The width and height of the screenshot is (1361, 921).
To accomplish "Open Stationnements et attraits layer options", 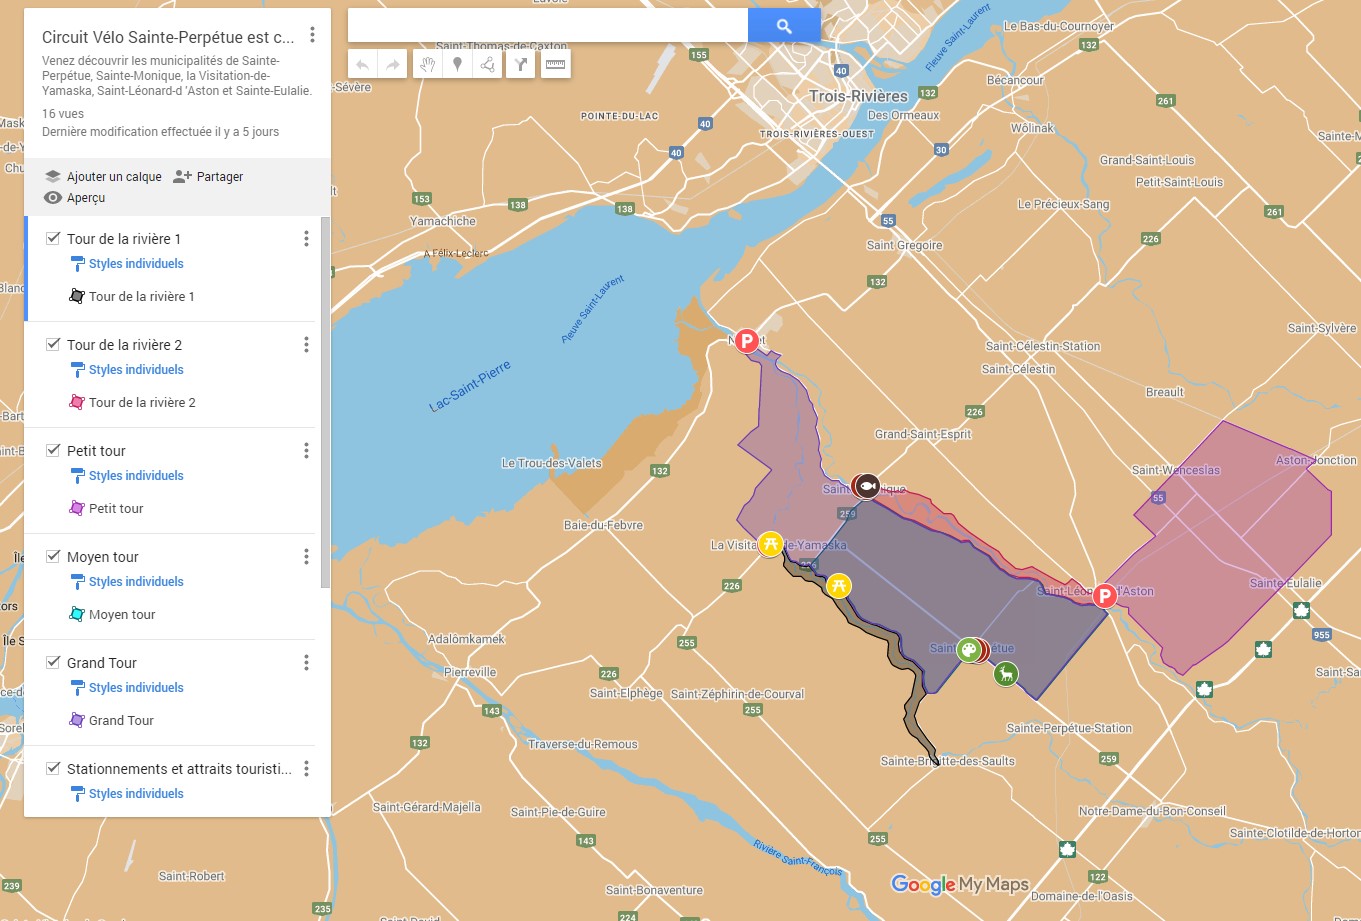I will [x=306, y=769].
